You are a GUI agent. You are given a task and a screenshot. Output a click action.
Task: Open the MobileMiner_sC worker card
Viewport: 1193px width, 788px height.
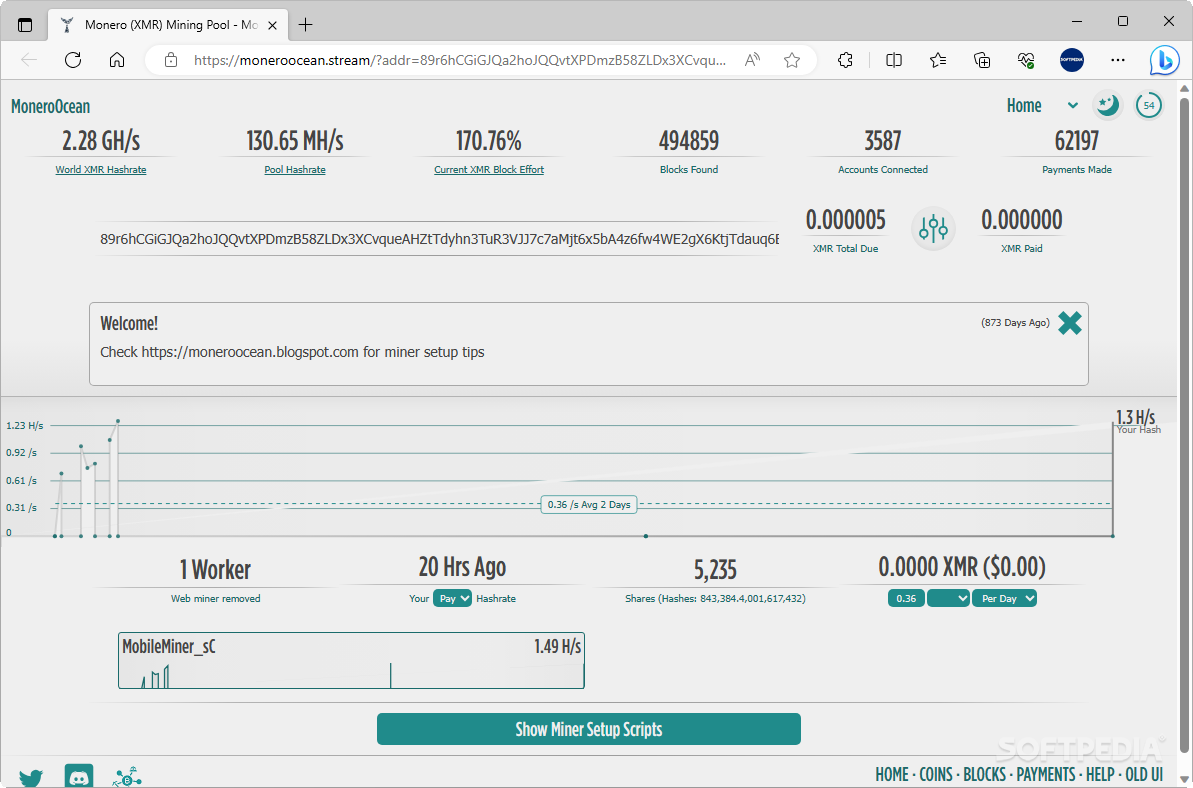pyautogui.click(x=351, y=660)
